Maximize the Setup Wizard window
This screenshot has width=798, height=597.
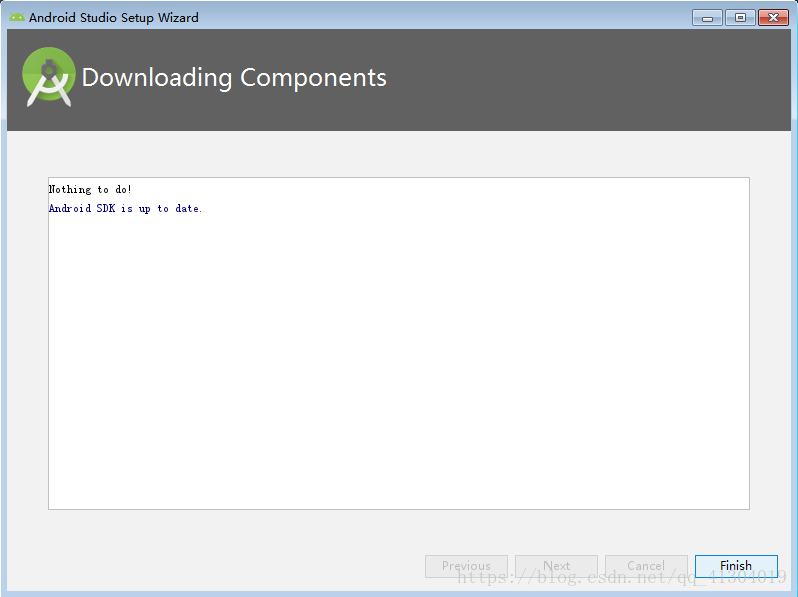tap(740, 18)
